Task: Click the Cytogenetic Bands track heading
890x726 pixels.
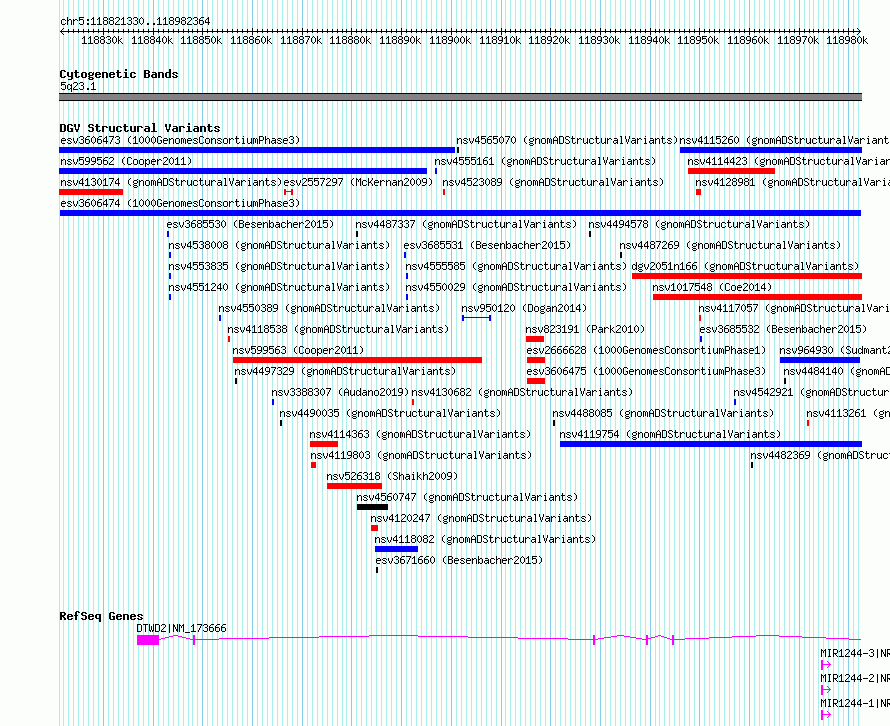Action: (x=119, y=74)
